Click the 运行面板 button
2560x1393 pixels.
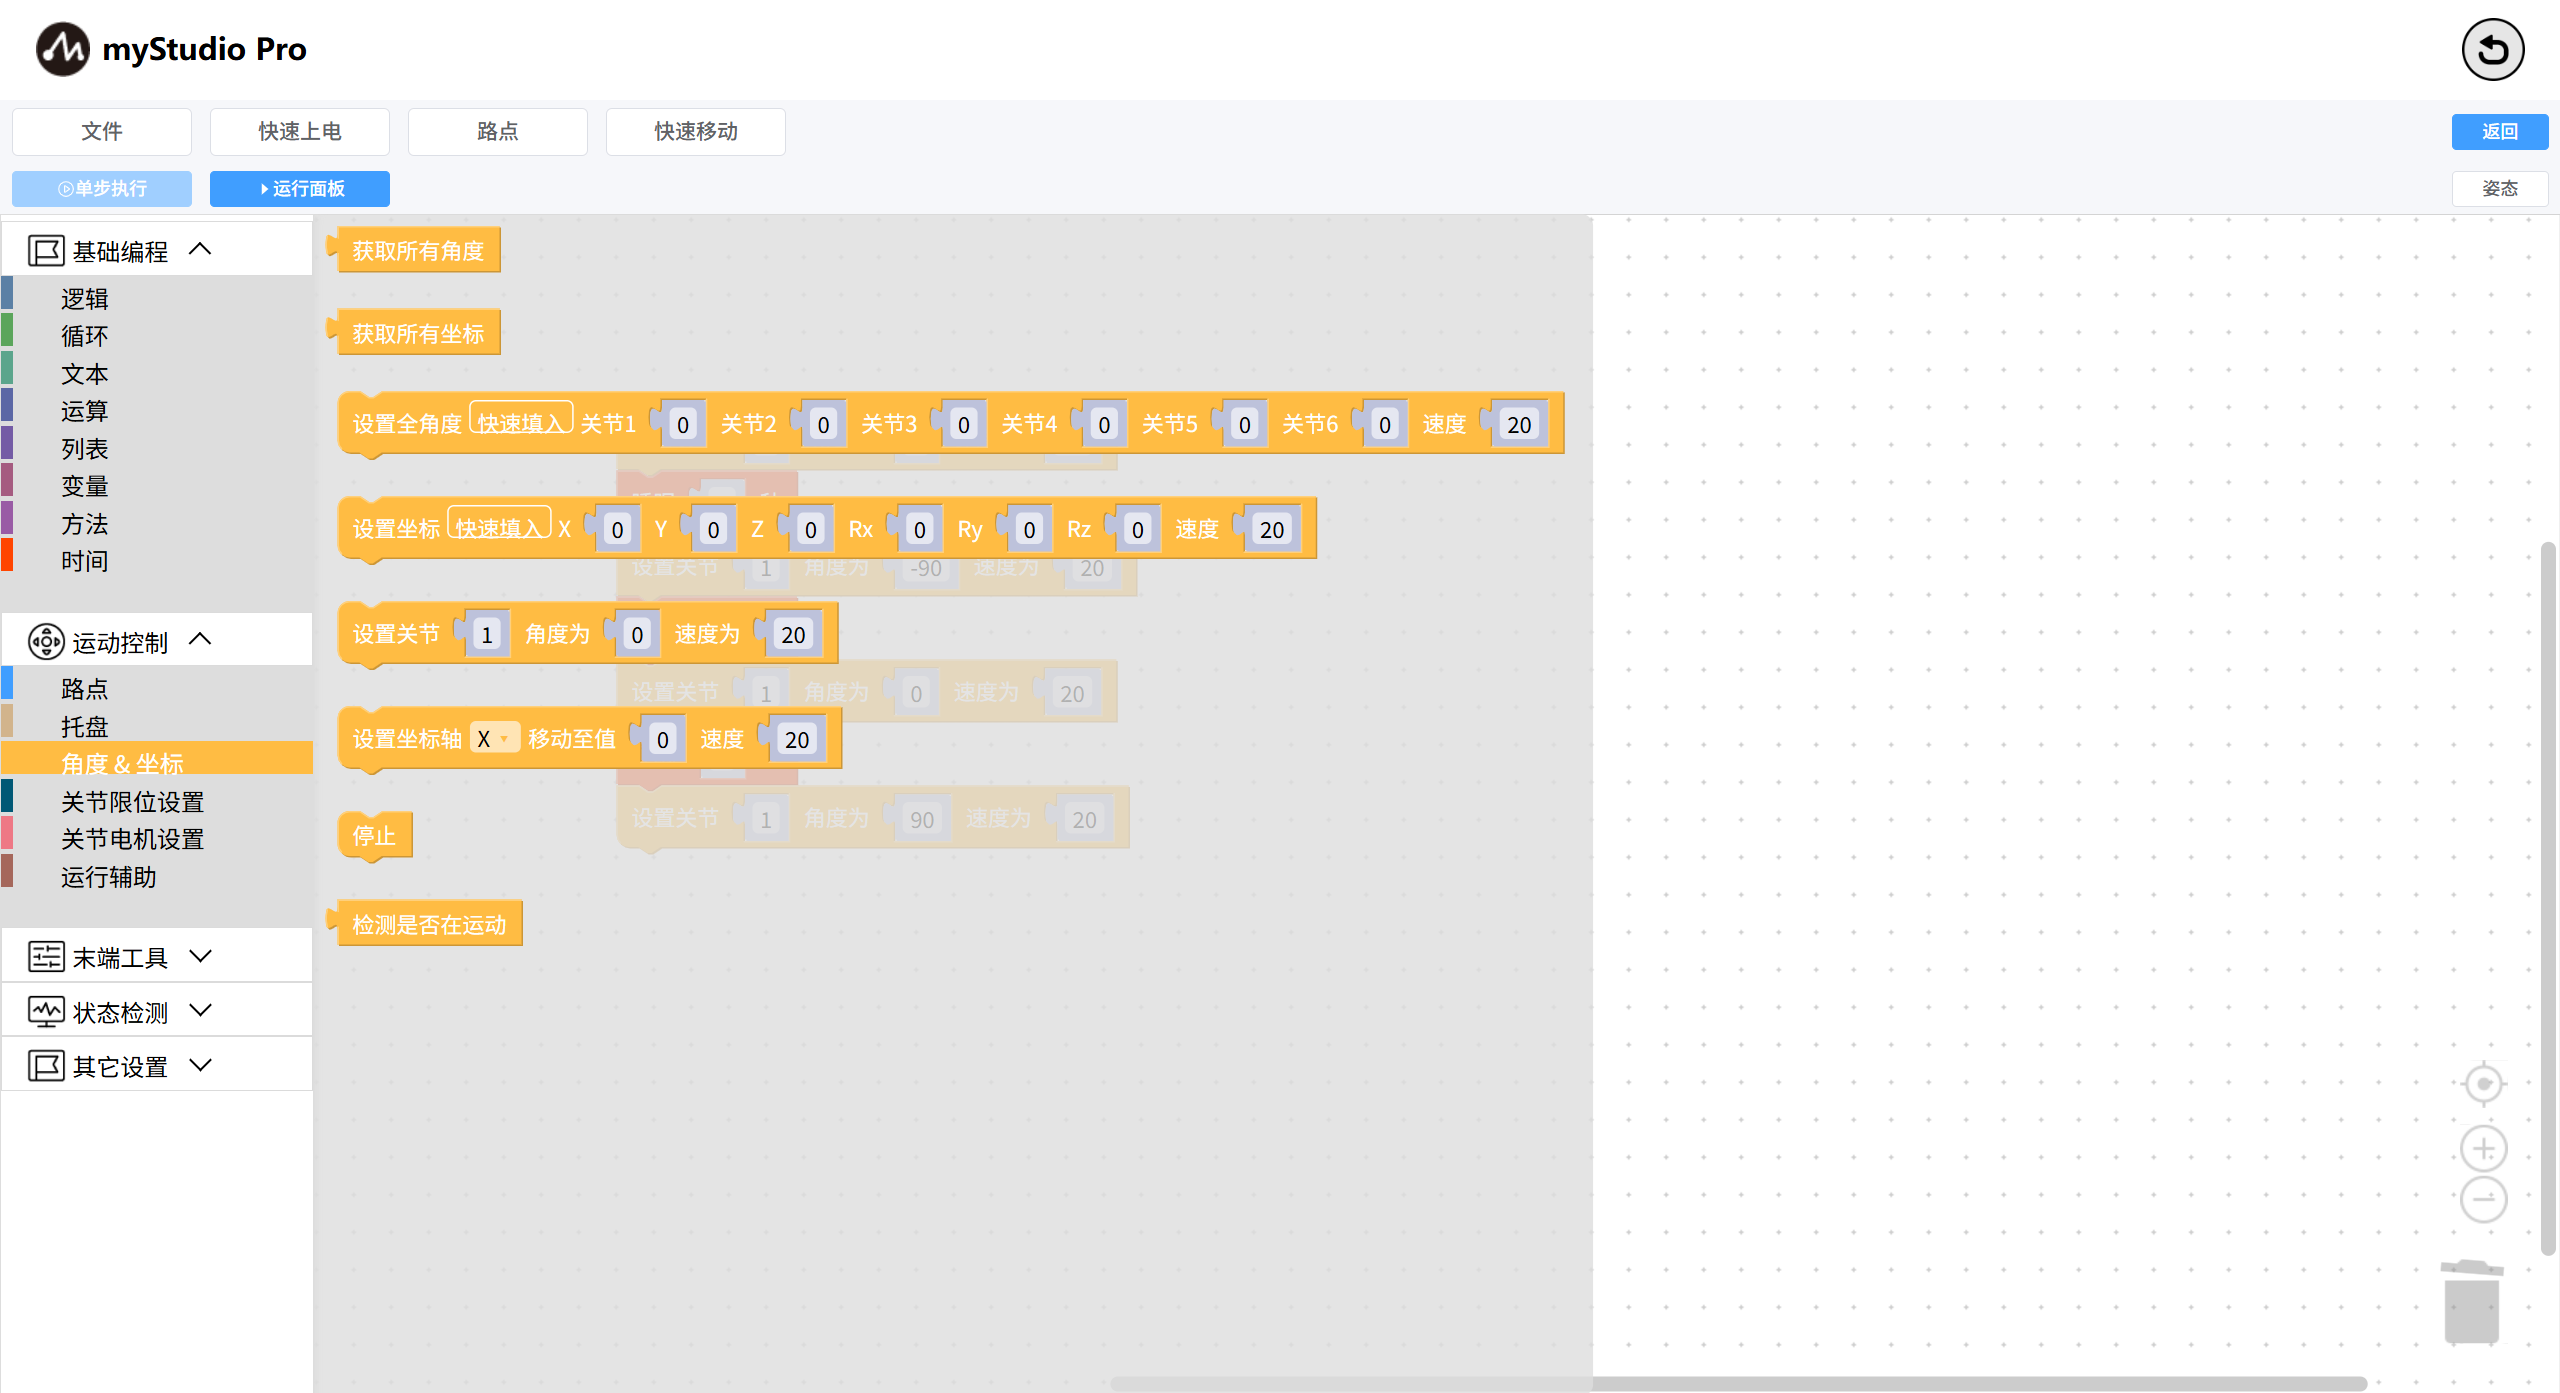click(300, 188)
